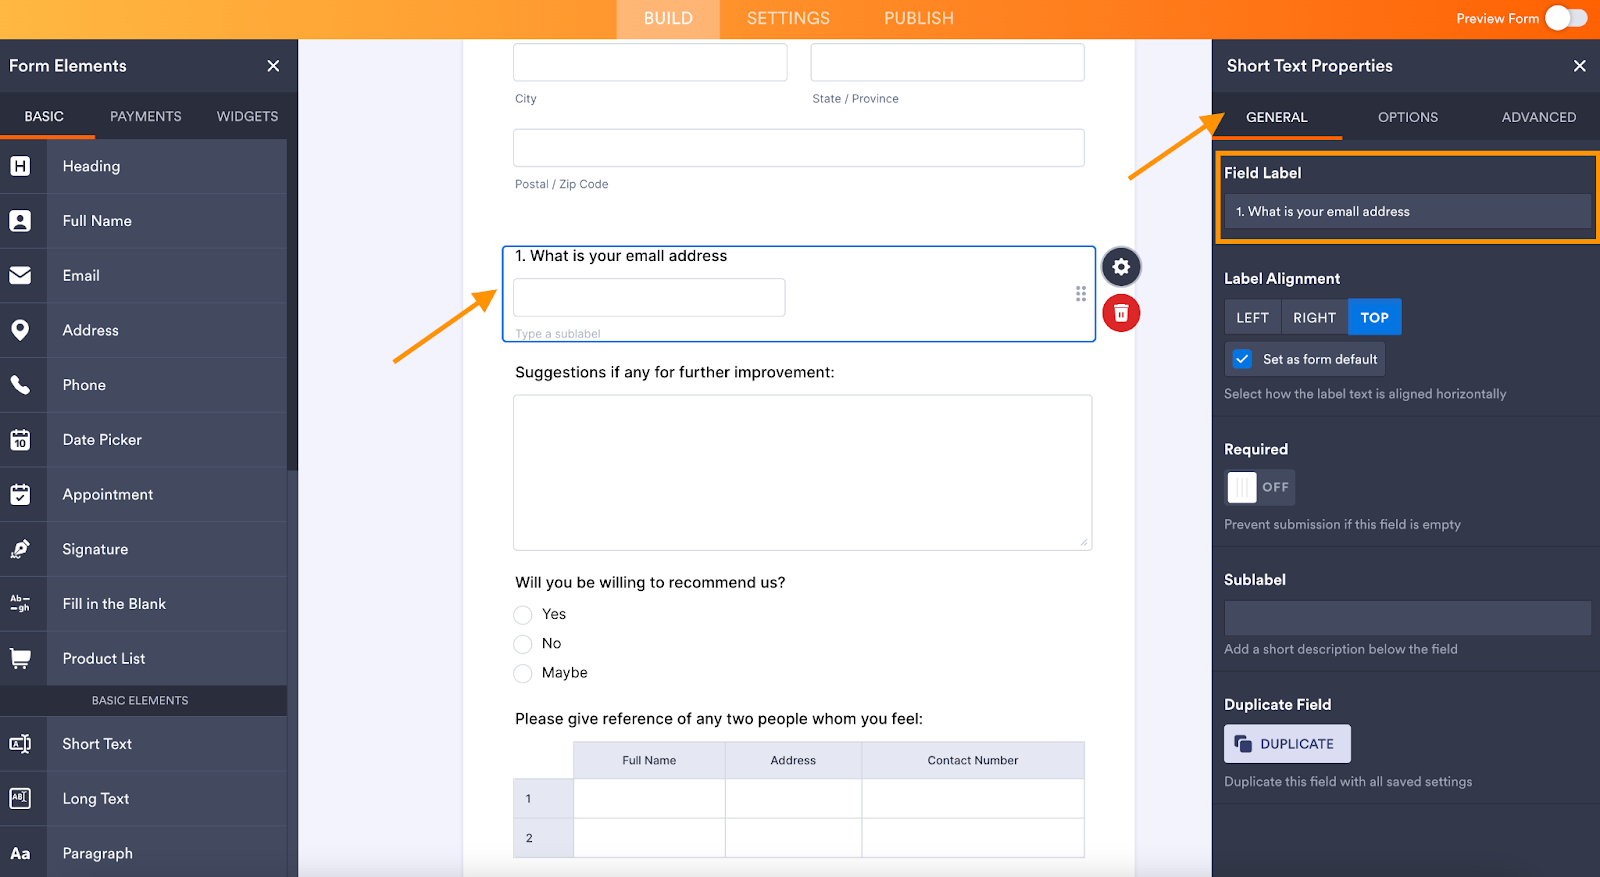
Task: Select the General properties tab
Action: tap(1277, 117)
